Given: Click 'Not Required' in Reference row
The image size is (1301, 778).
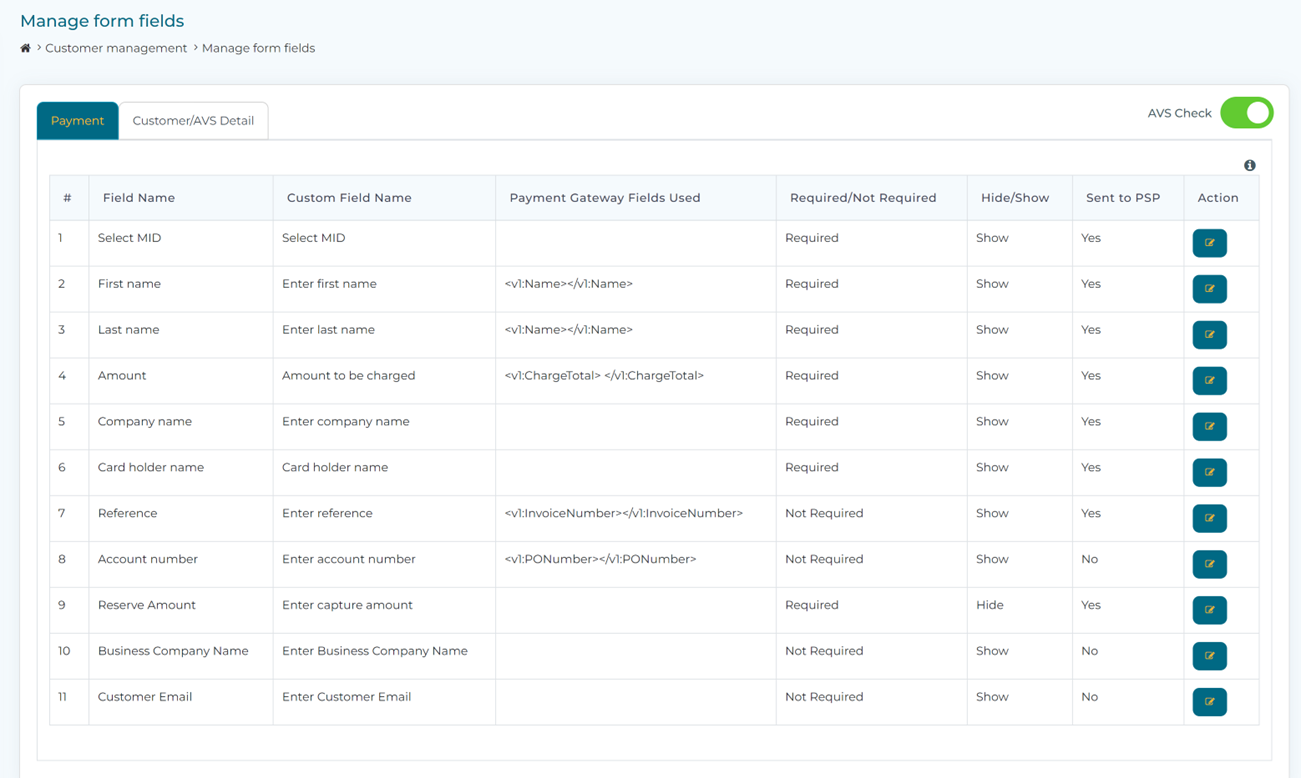Looking at the screenshot, I should tap(824, 514).
